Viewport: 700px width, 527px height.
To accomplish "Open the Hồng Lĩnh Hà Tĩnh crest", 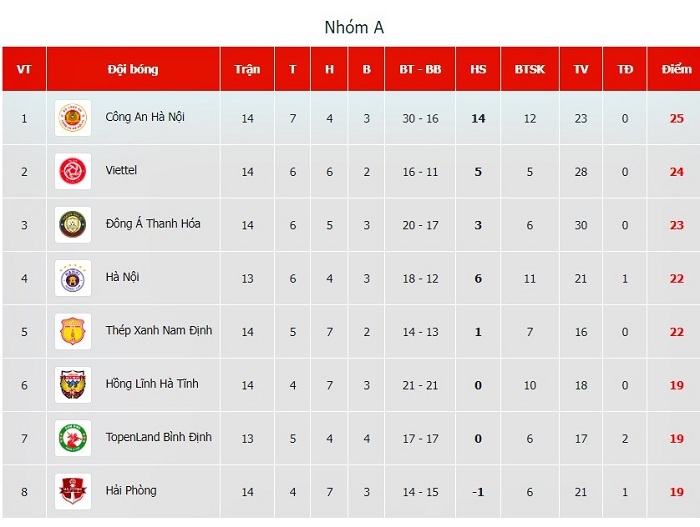I will [x=73, y=385].
